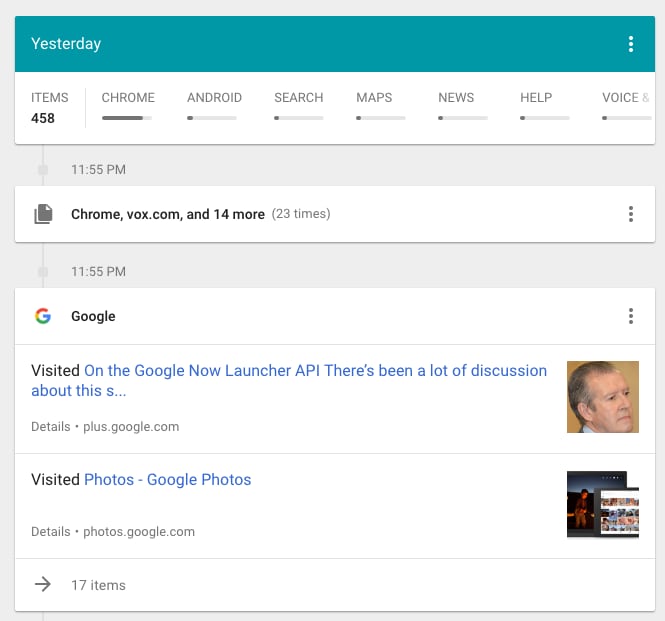
Task: View Details for the plus.google.com visit
Action: coord(50,427)
